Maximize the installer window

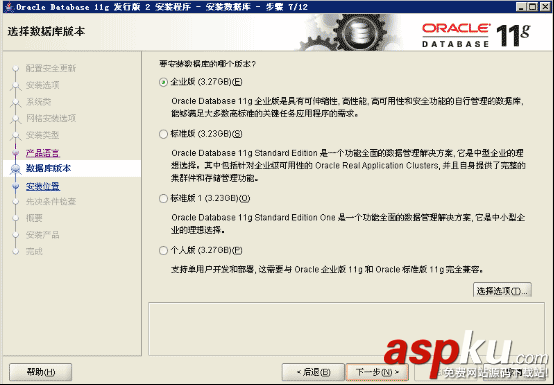pyautogui.click(x=533, y=7)
